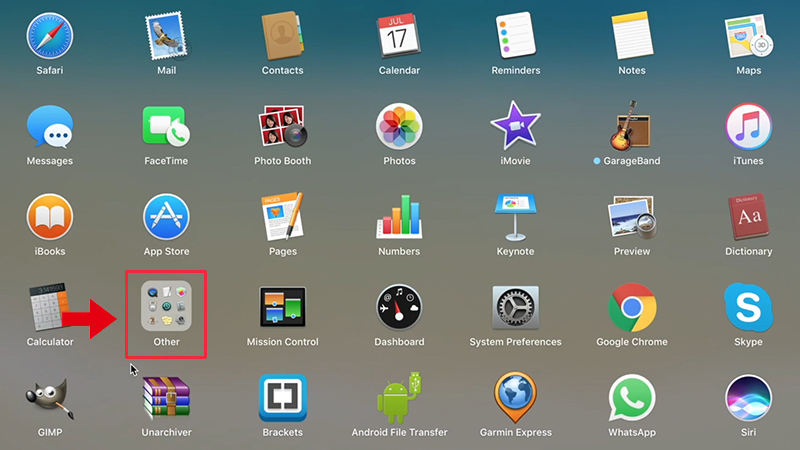This screenshot has width=800, height=450.
Task: Launch the Reminders app
Action: 515,36
